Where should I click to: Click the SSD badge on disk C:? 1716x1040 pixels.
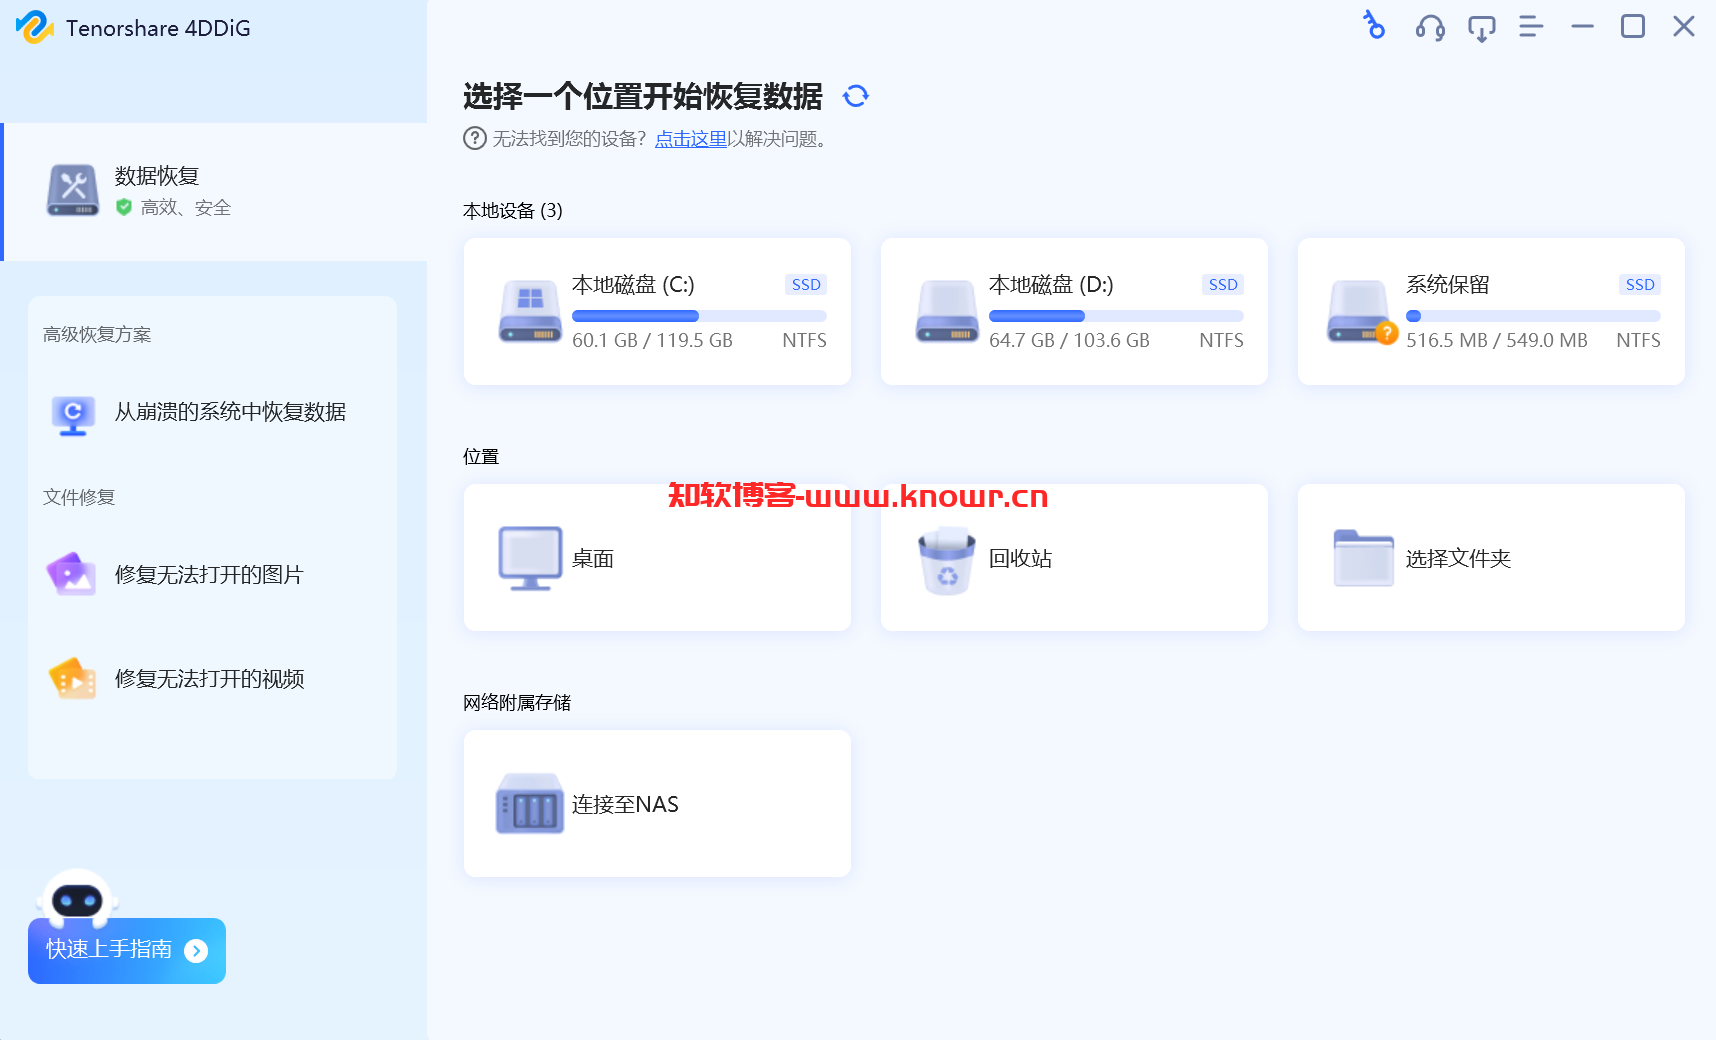[806, 285]
